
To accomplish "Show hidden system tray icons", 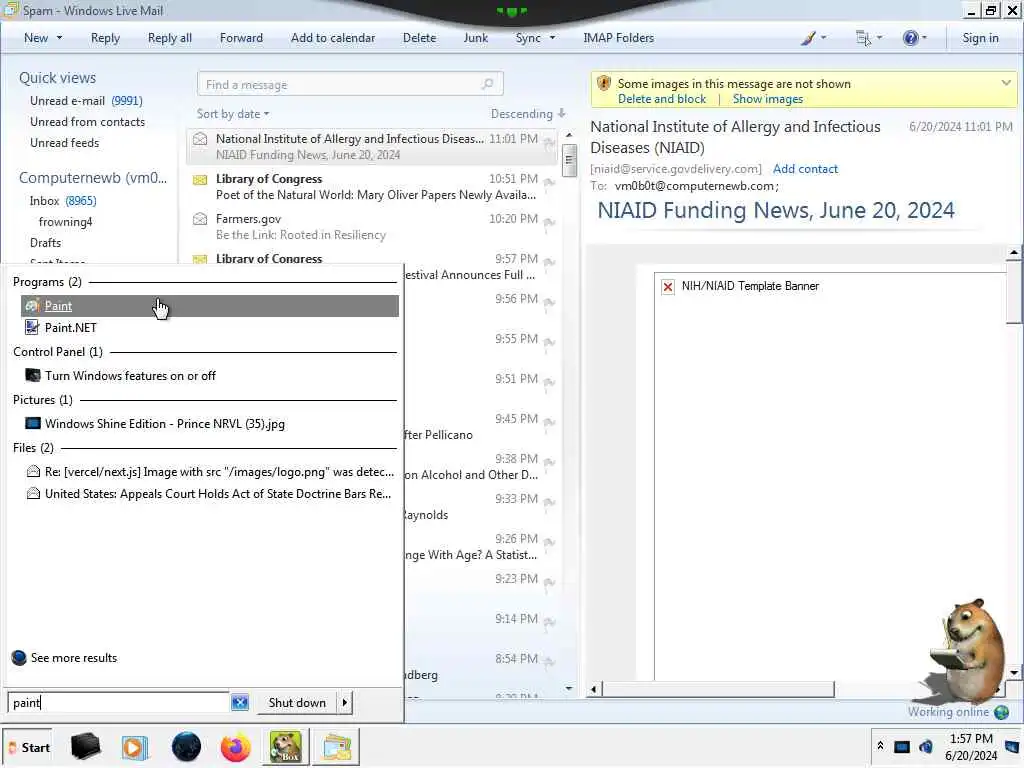I will click(x=880, y=746).
